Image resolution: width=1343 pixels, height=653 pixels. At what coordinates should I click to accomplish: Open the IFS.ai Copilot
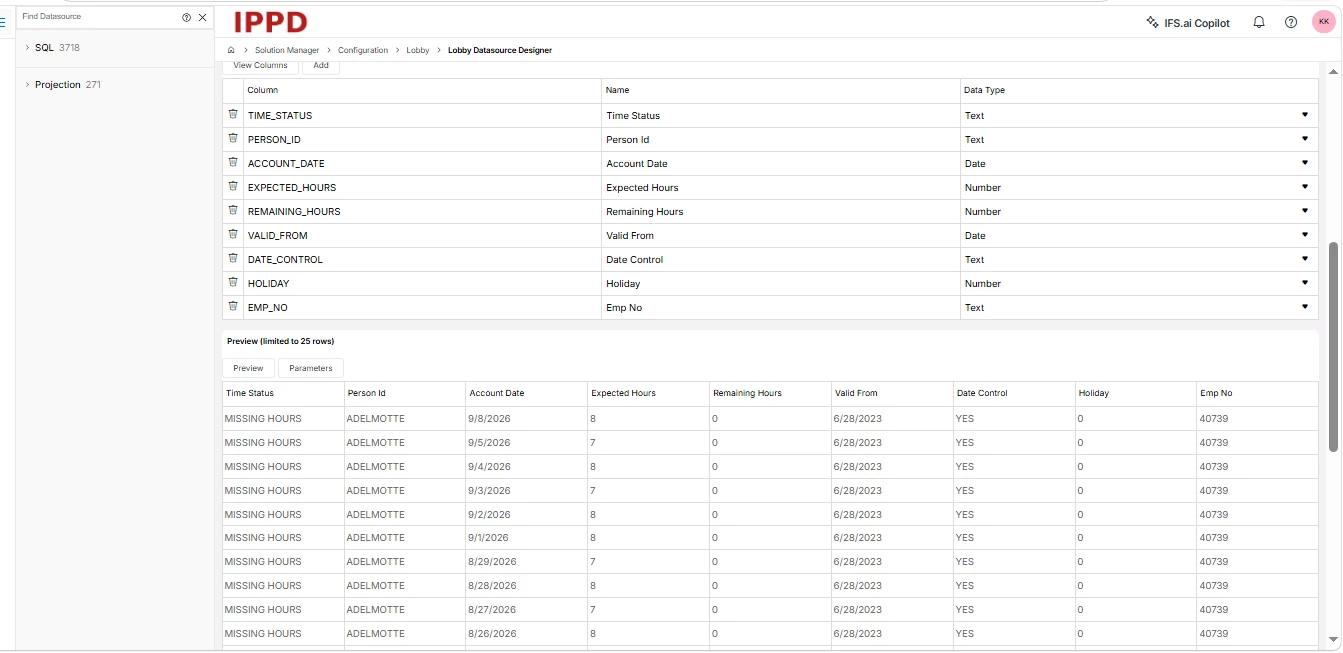[x=1188, y=22]
